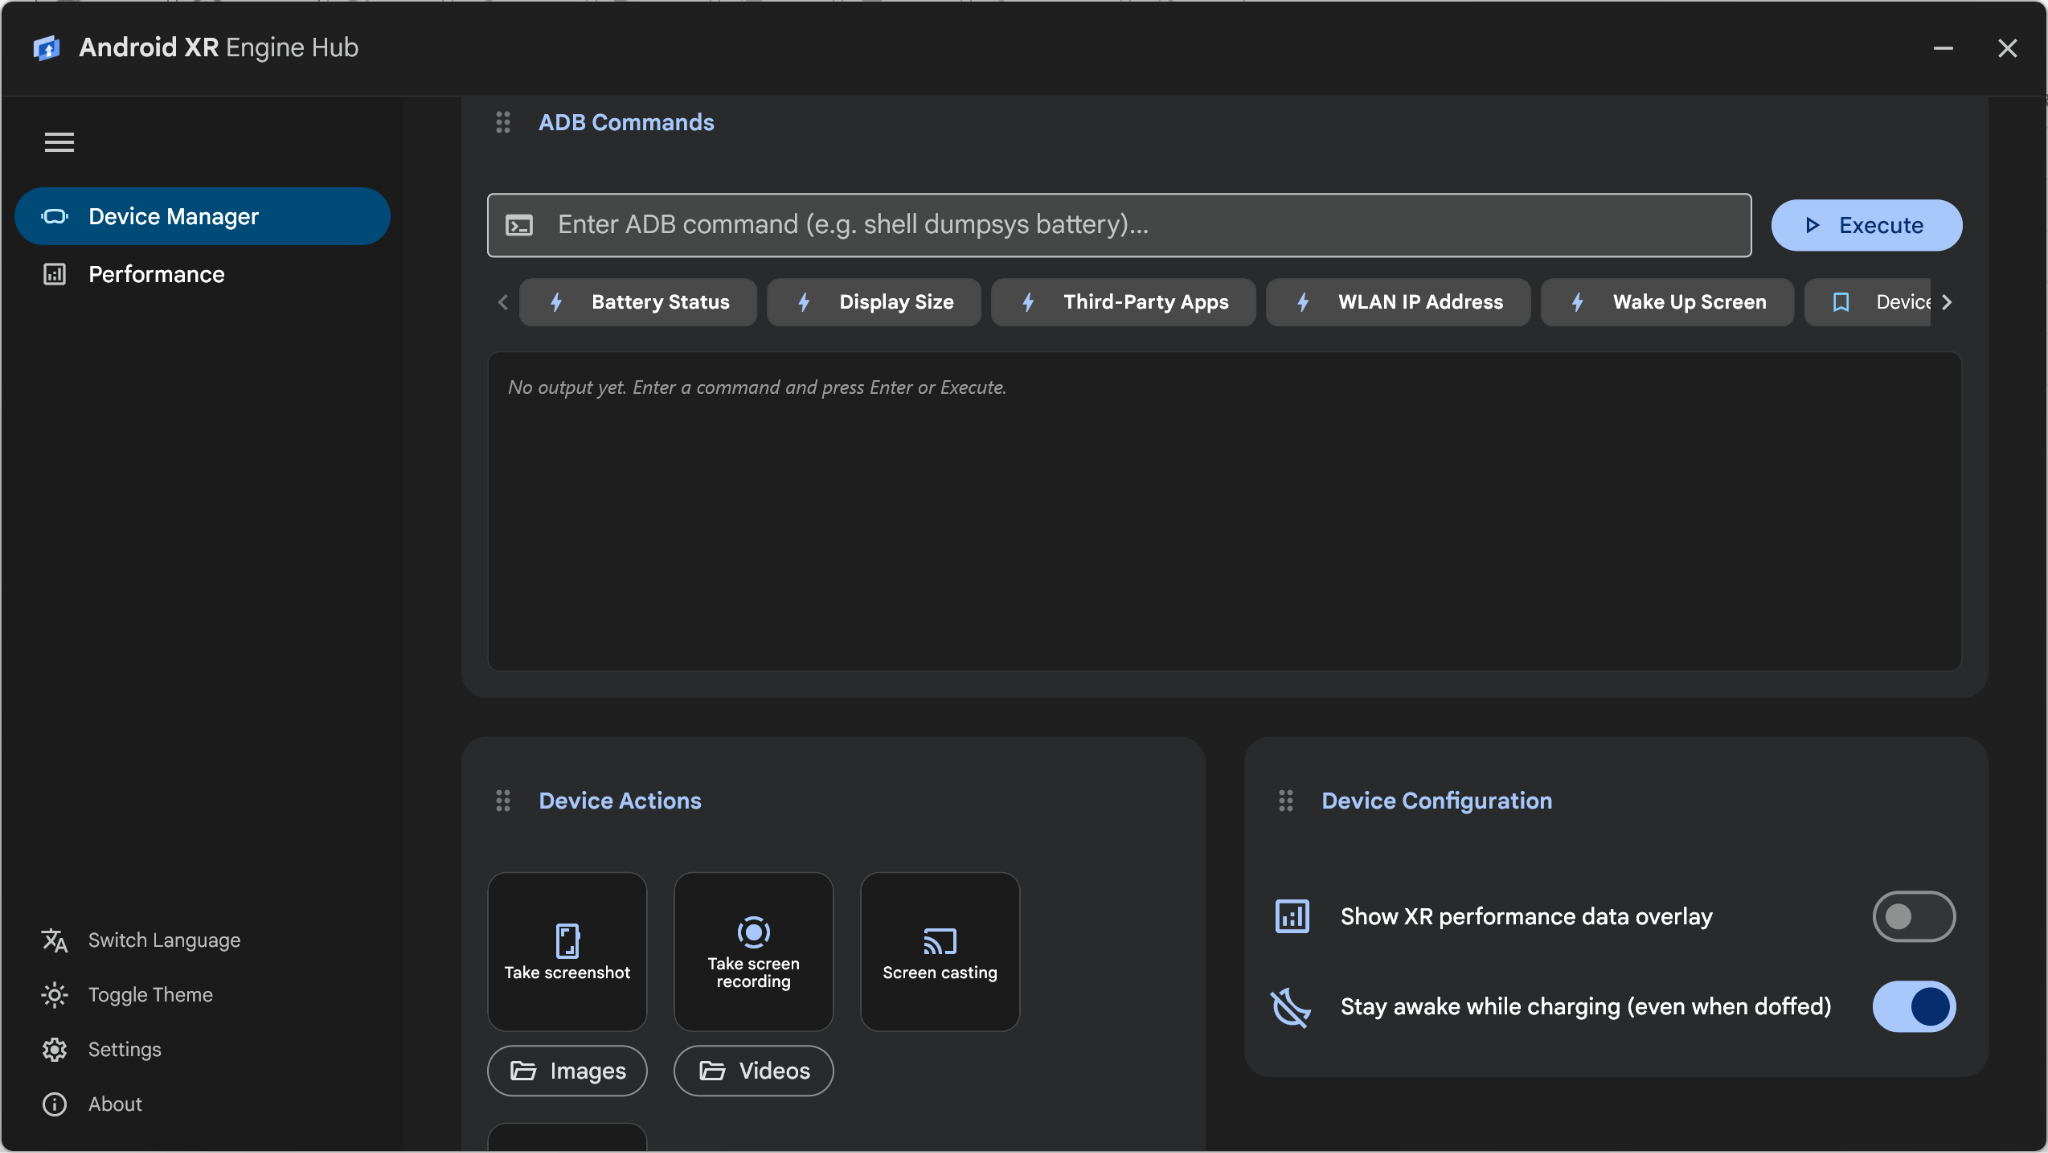The width and height of the screenshot is (2048, 1153).
Task: Click the ADB Commands section title
Action: pyautogui.click(x=626, y=122)
